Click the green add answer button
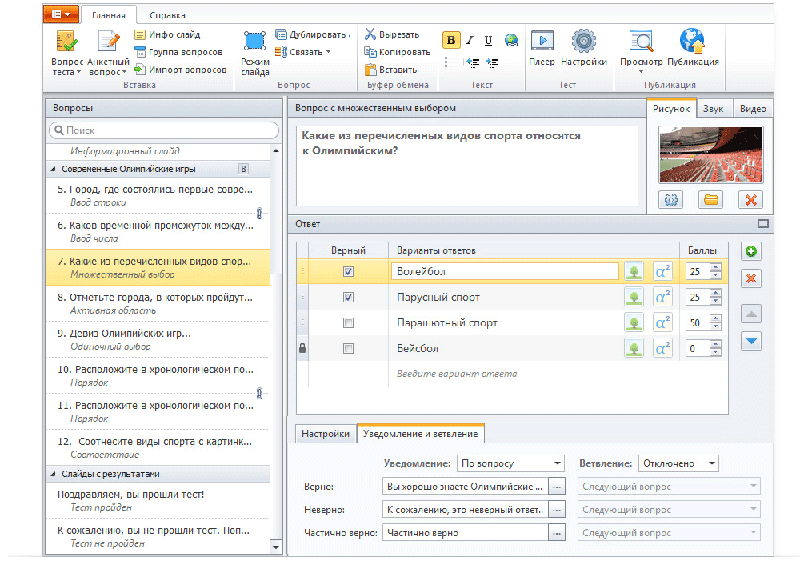Screen dimensions: 800x561 [752, 251]
